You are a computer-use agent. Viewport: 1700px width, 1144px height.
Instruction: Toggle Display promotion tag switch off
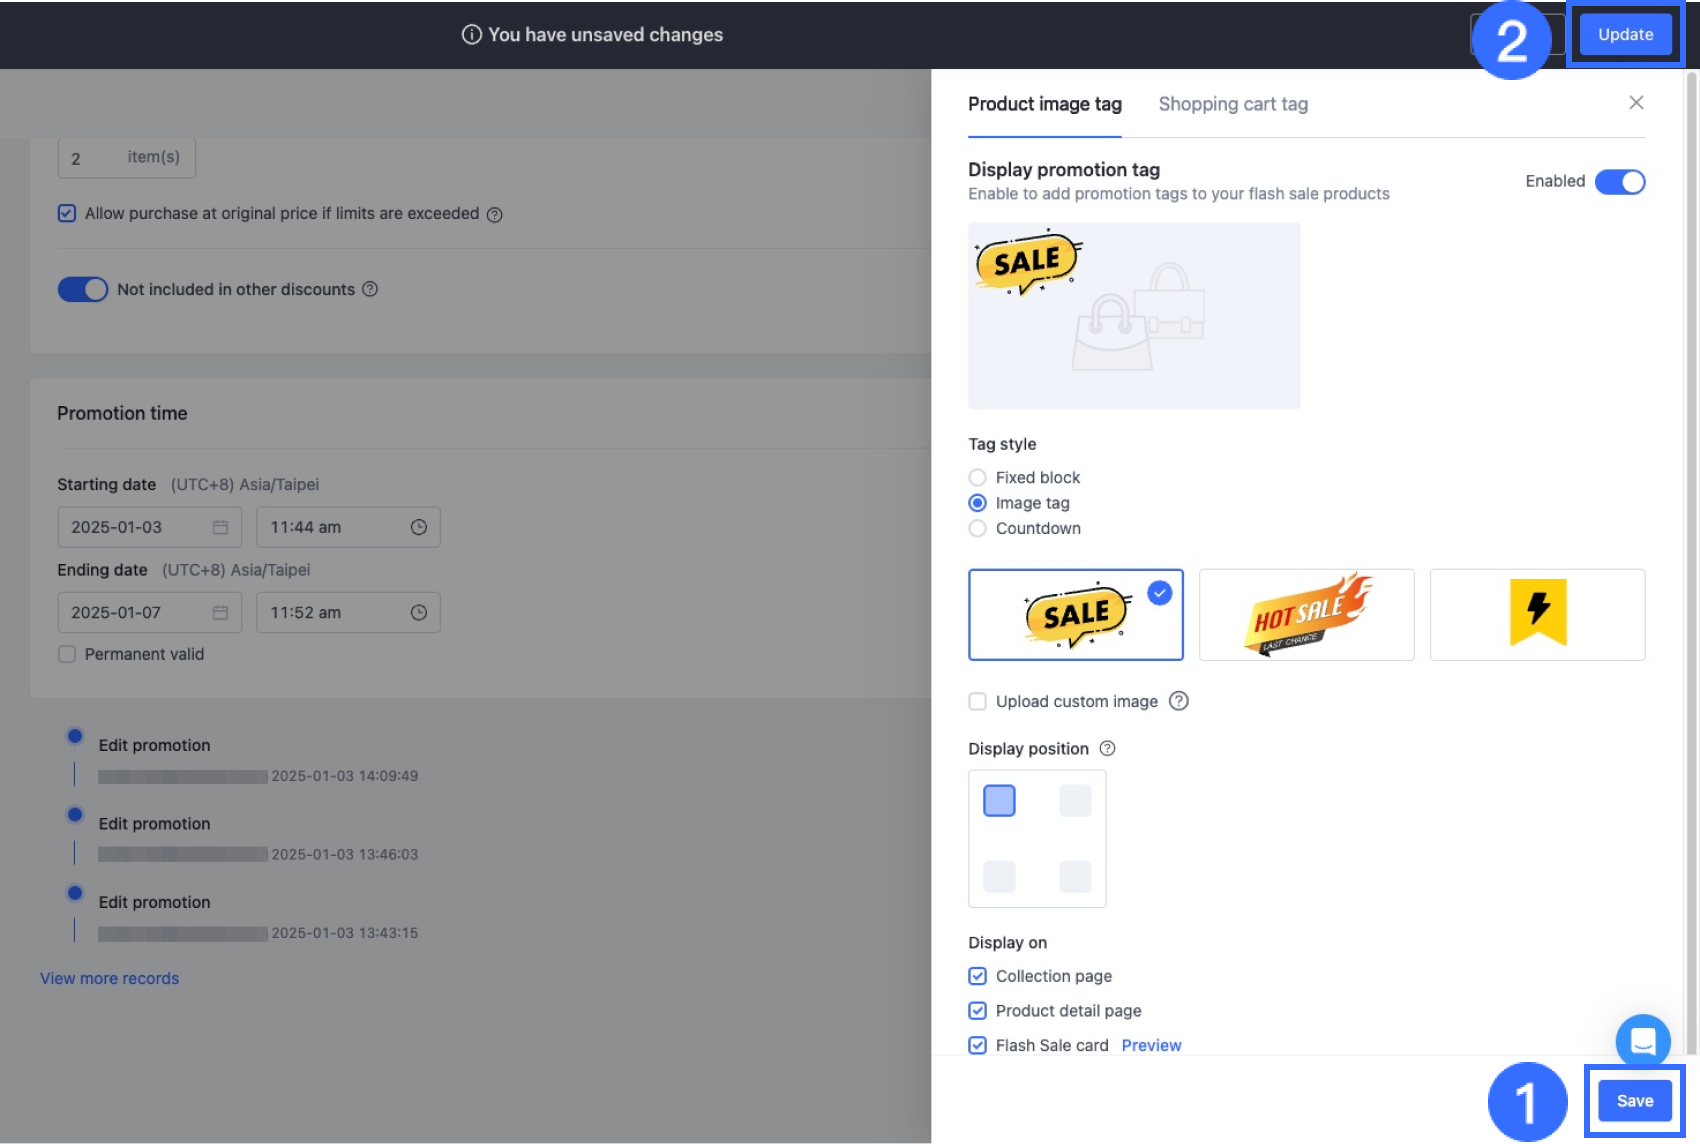coord(1619,181)
